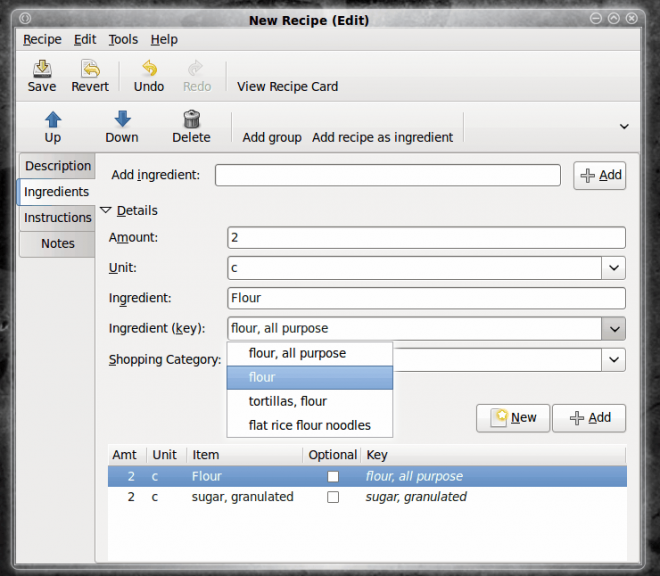The image size is (660, 576).
Task: Toggle Optional checkbox for Flour row
Action: click(333, 477)
